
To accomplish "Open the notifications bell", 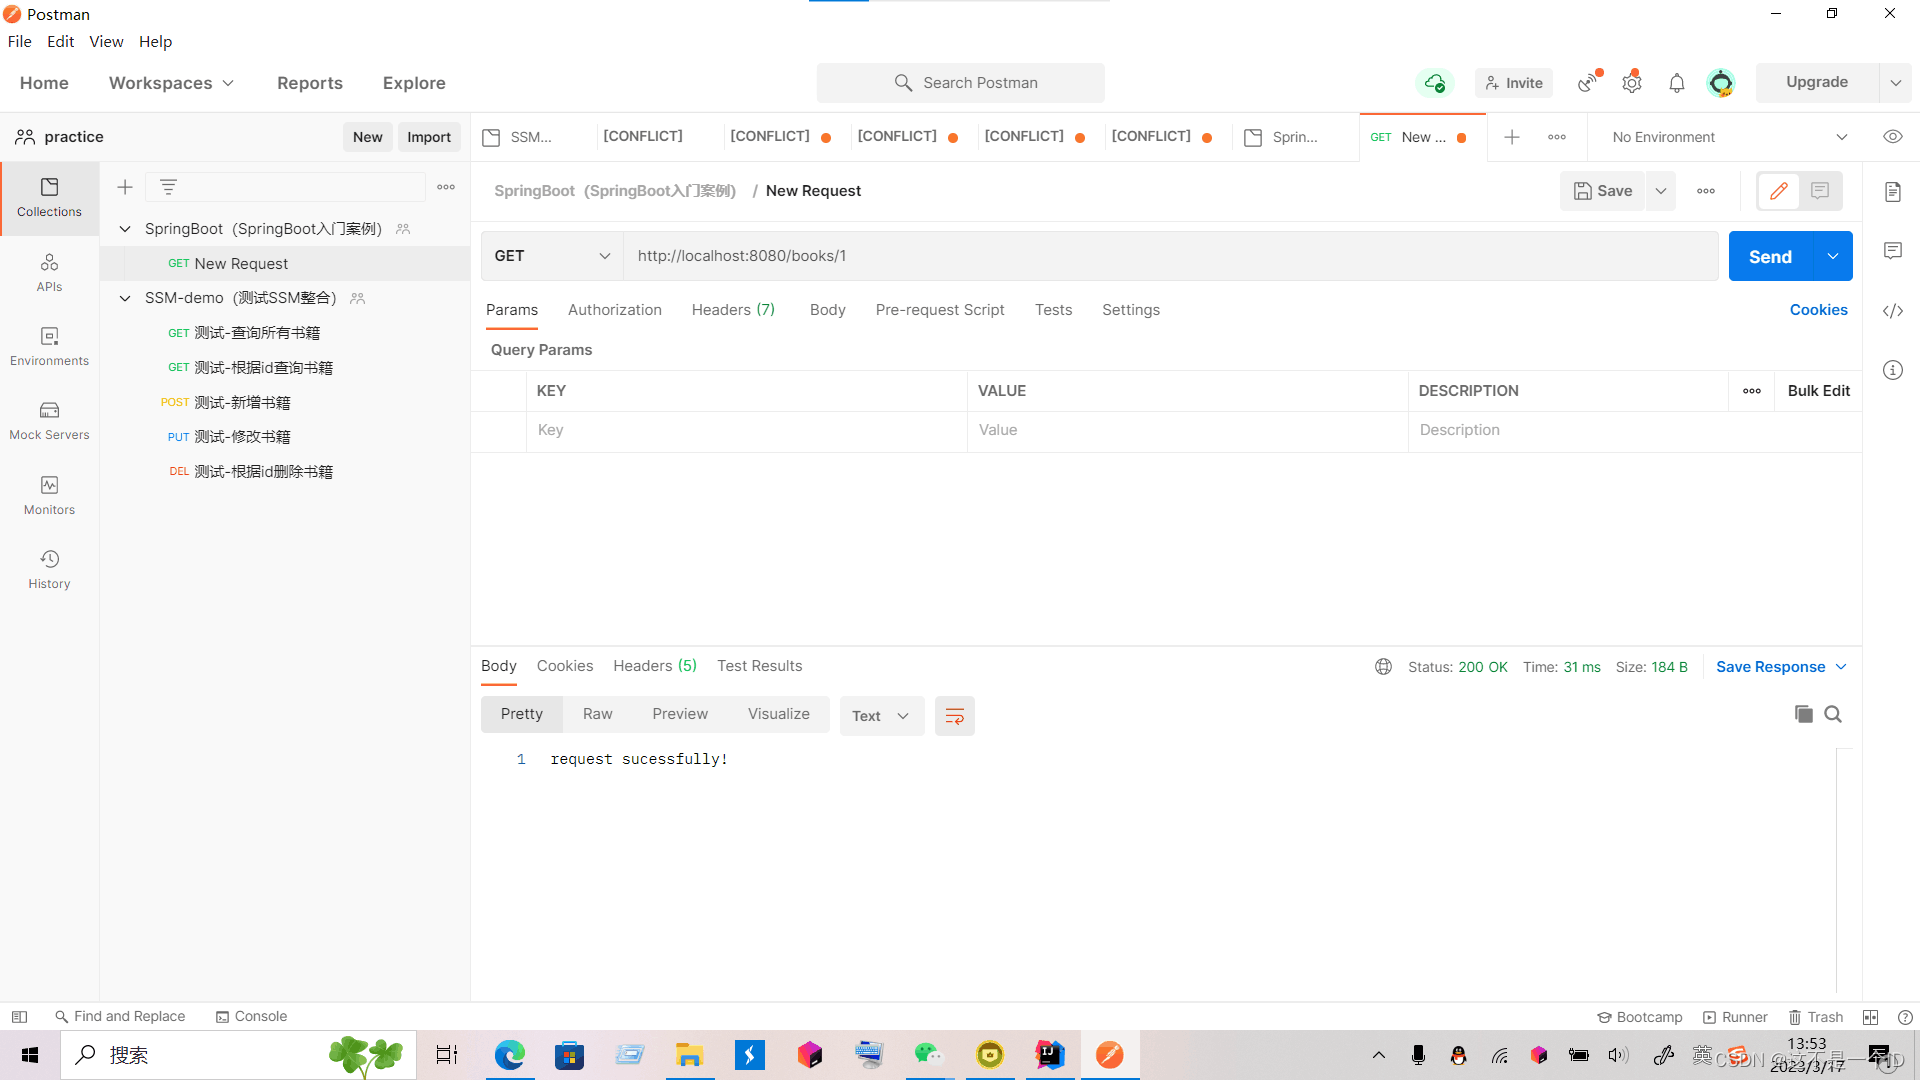I will 1677,83.
